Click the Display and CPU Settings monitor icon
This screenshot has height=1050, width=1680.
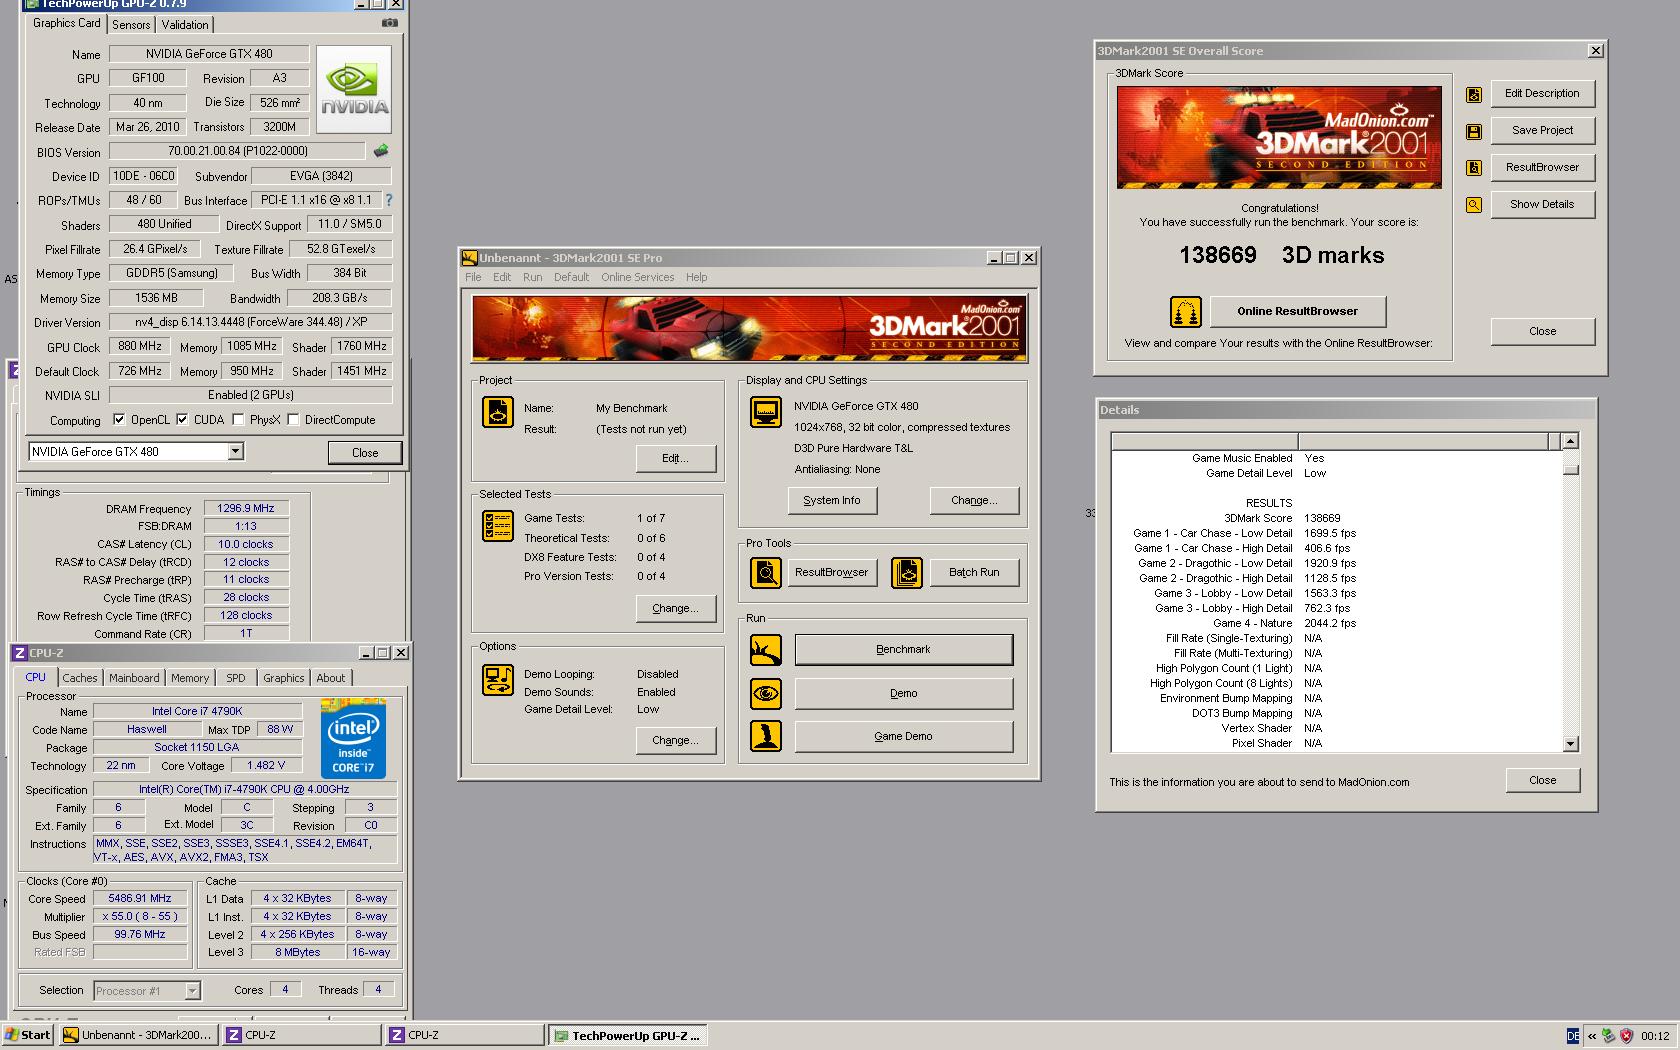(x=766, y=412)
